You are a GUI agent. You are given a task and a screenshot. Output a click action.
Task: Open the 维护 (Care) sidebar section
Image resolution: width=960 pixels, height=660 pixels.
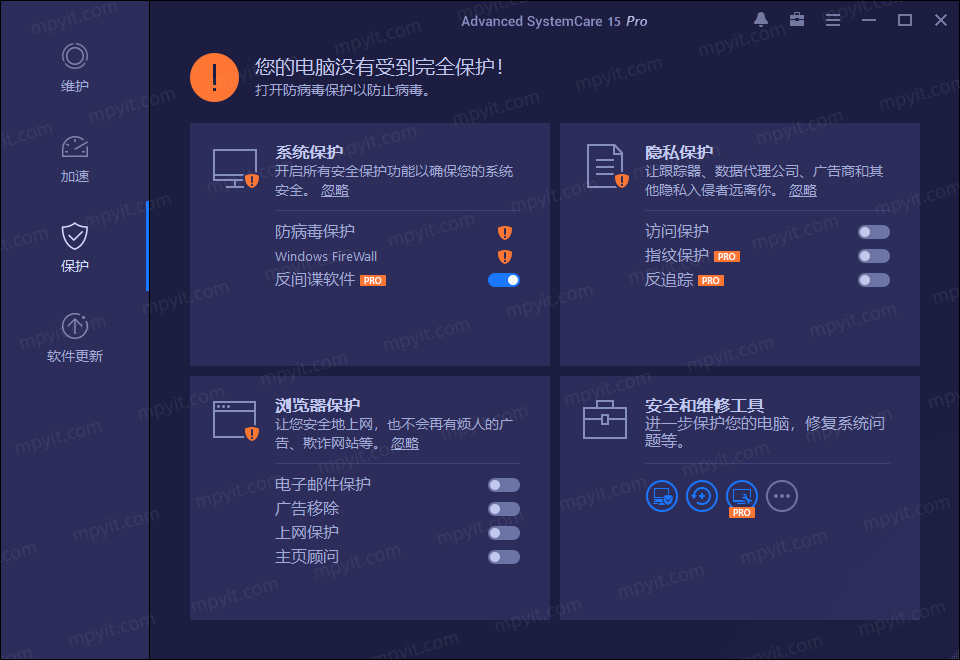point(75,68)
